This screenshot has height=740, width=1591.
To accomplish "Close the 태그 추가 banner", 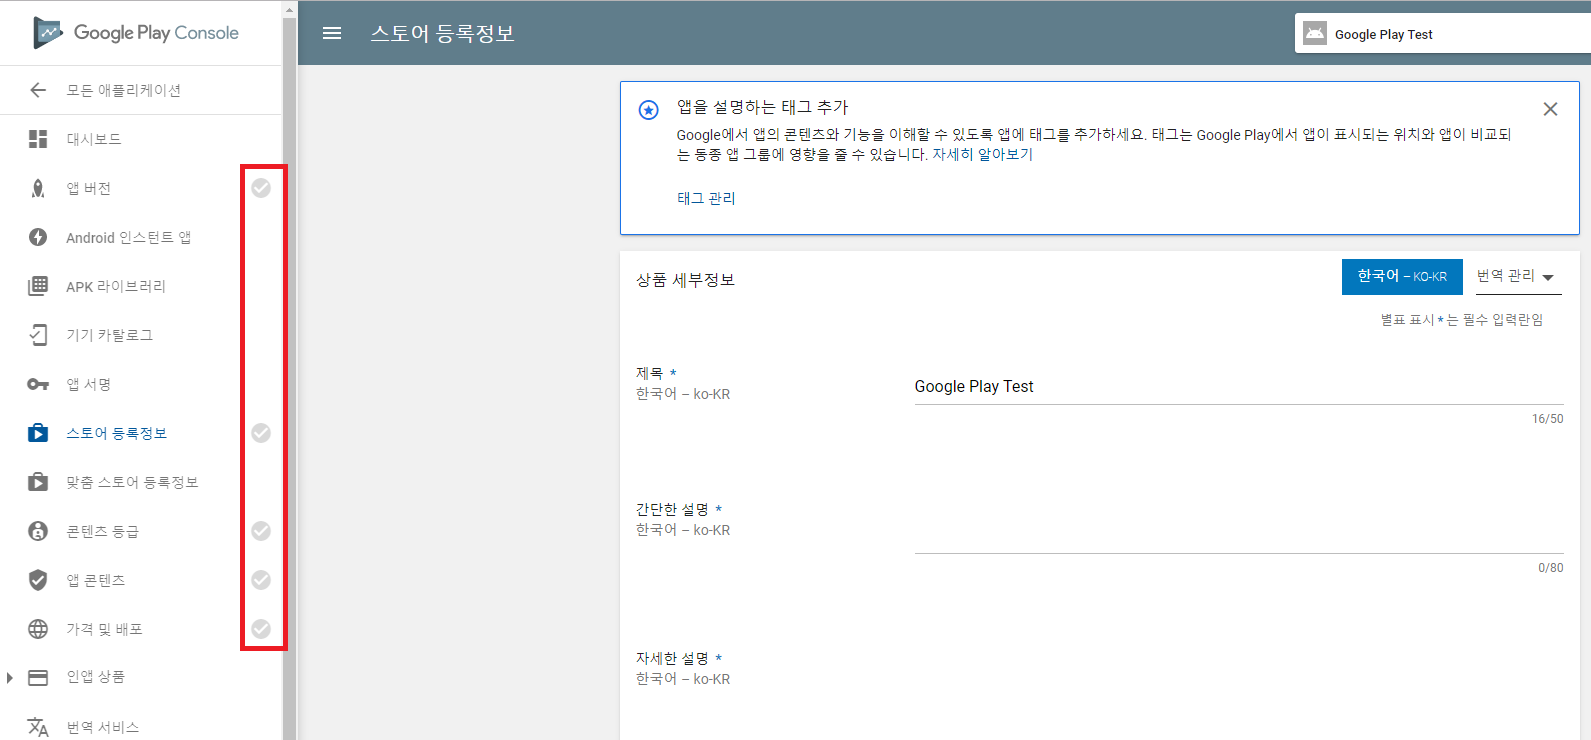I will click(x=1550, y=109).
